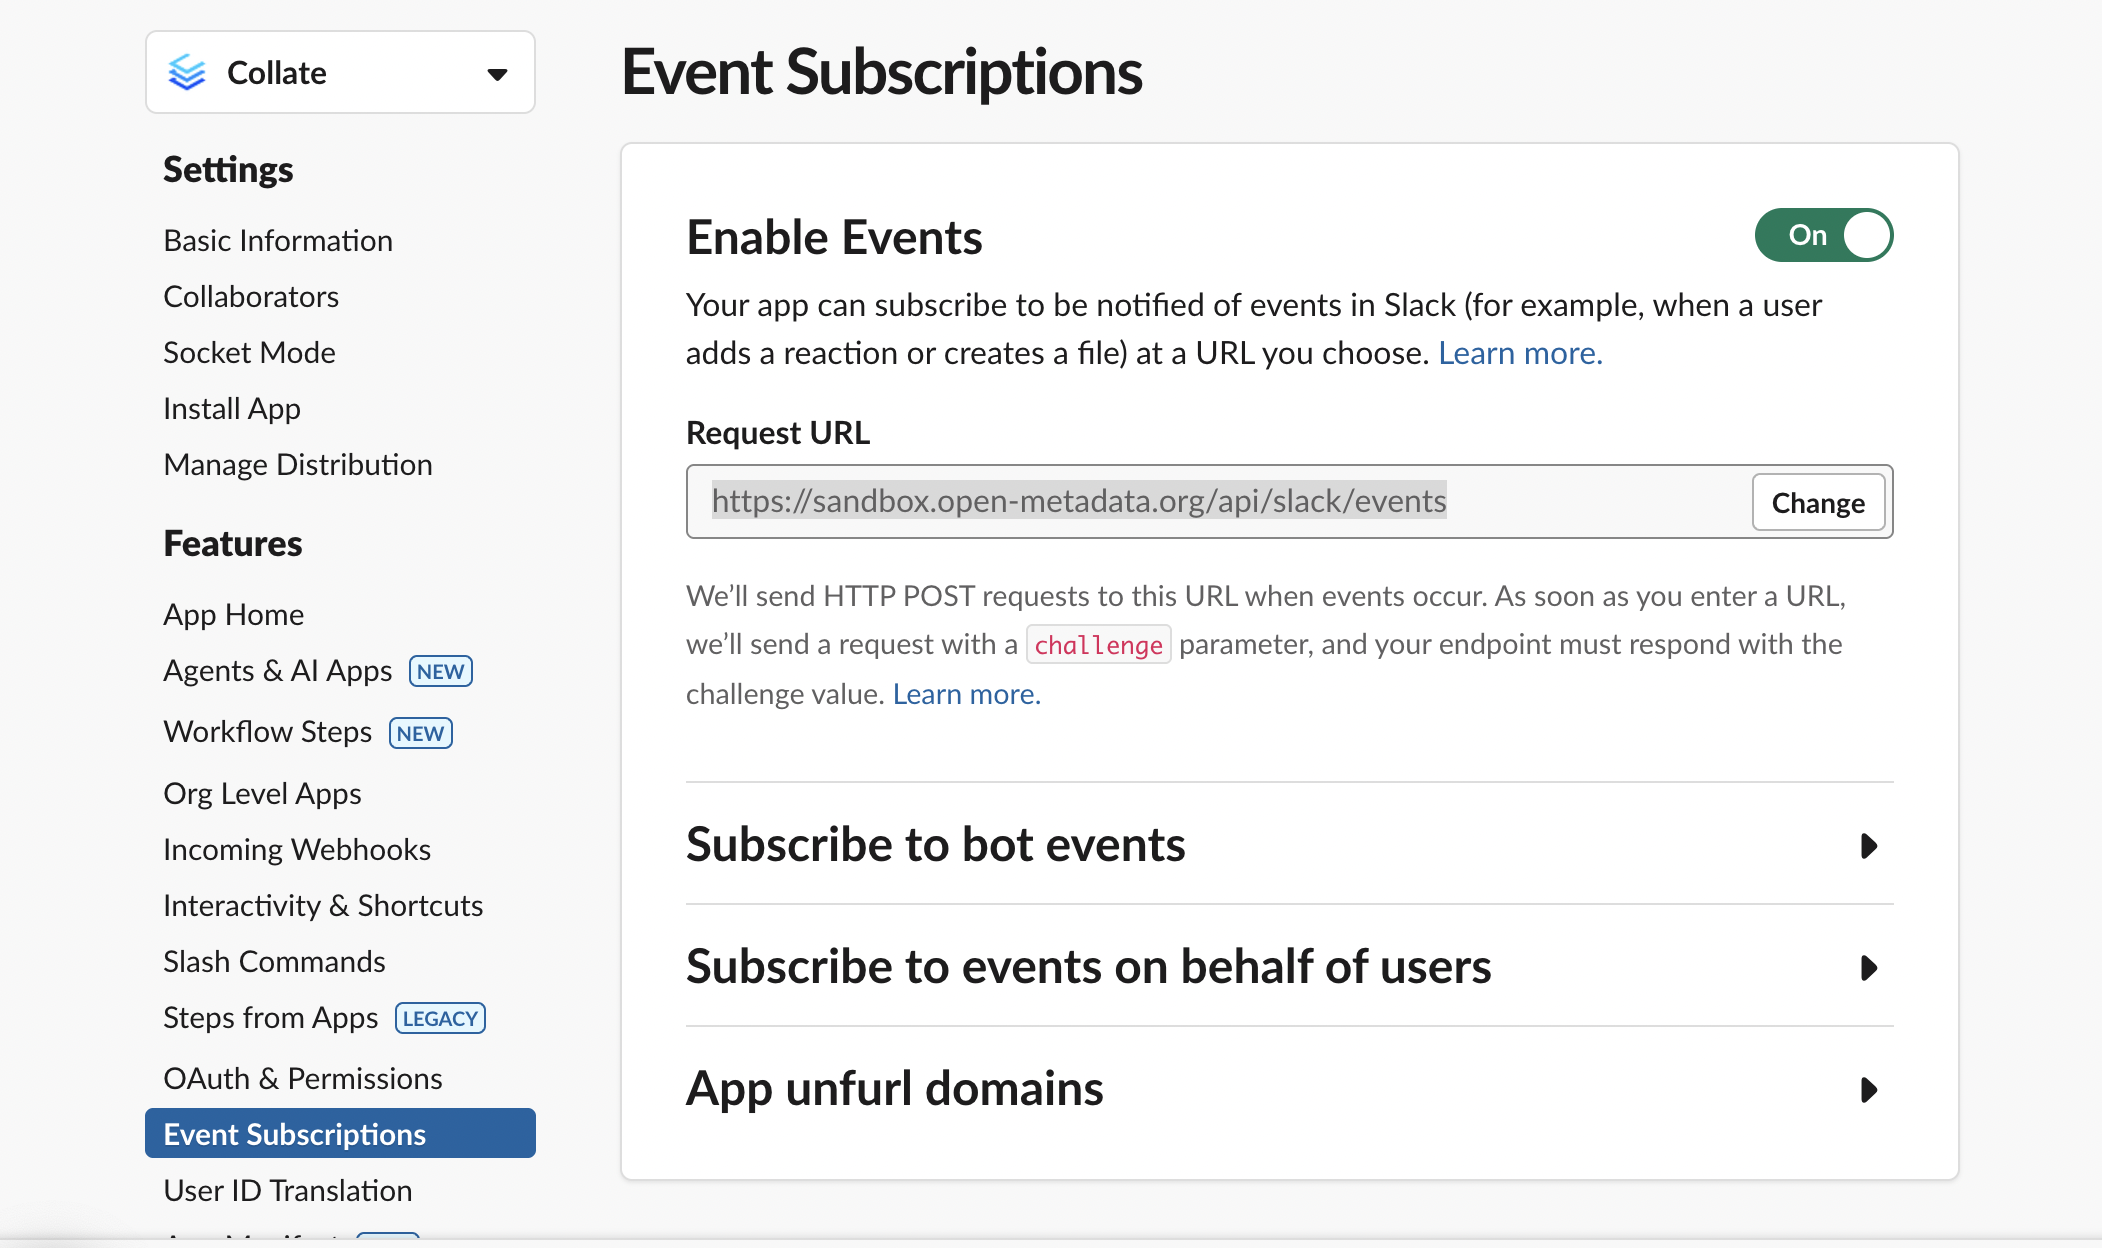Click the NEW badge beside Workflow Steps

coord(420,733)
